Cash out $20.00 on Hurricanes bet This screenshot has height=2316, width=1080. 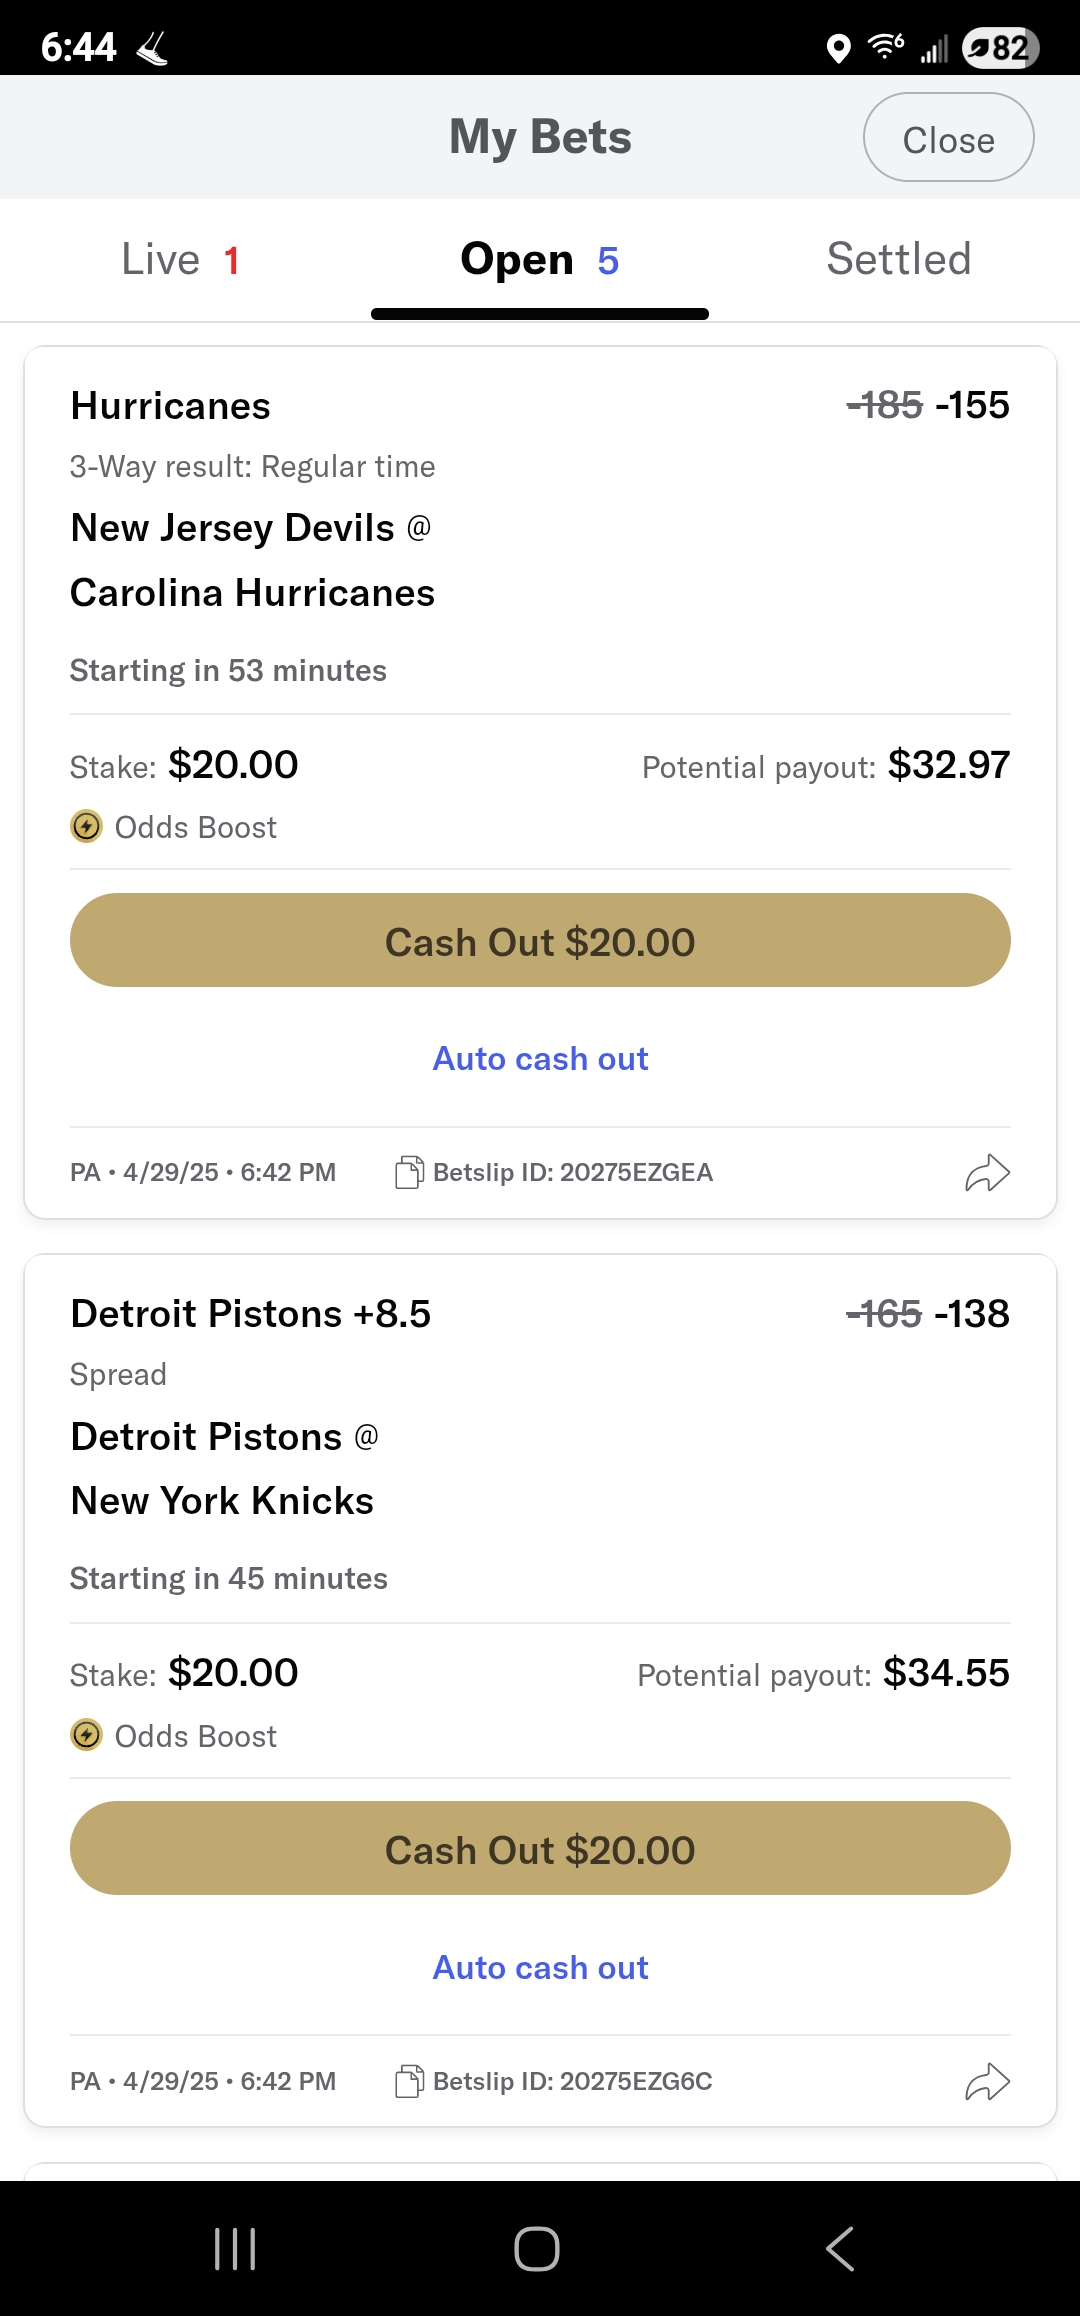click(x=540, y=941)
